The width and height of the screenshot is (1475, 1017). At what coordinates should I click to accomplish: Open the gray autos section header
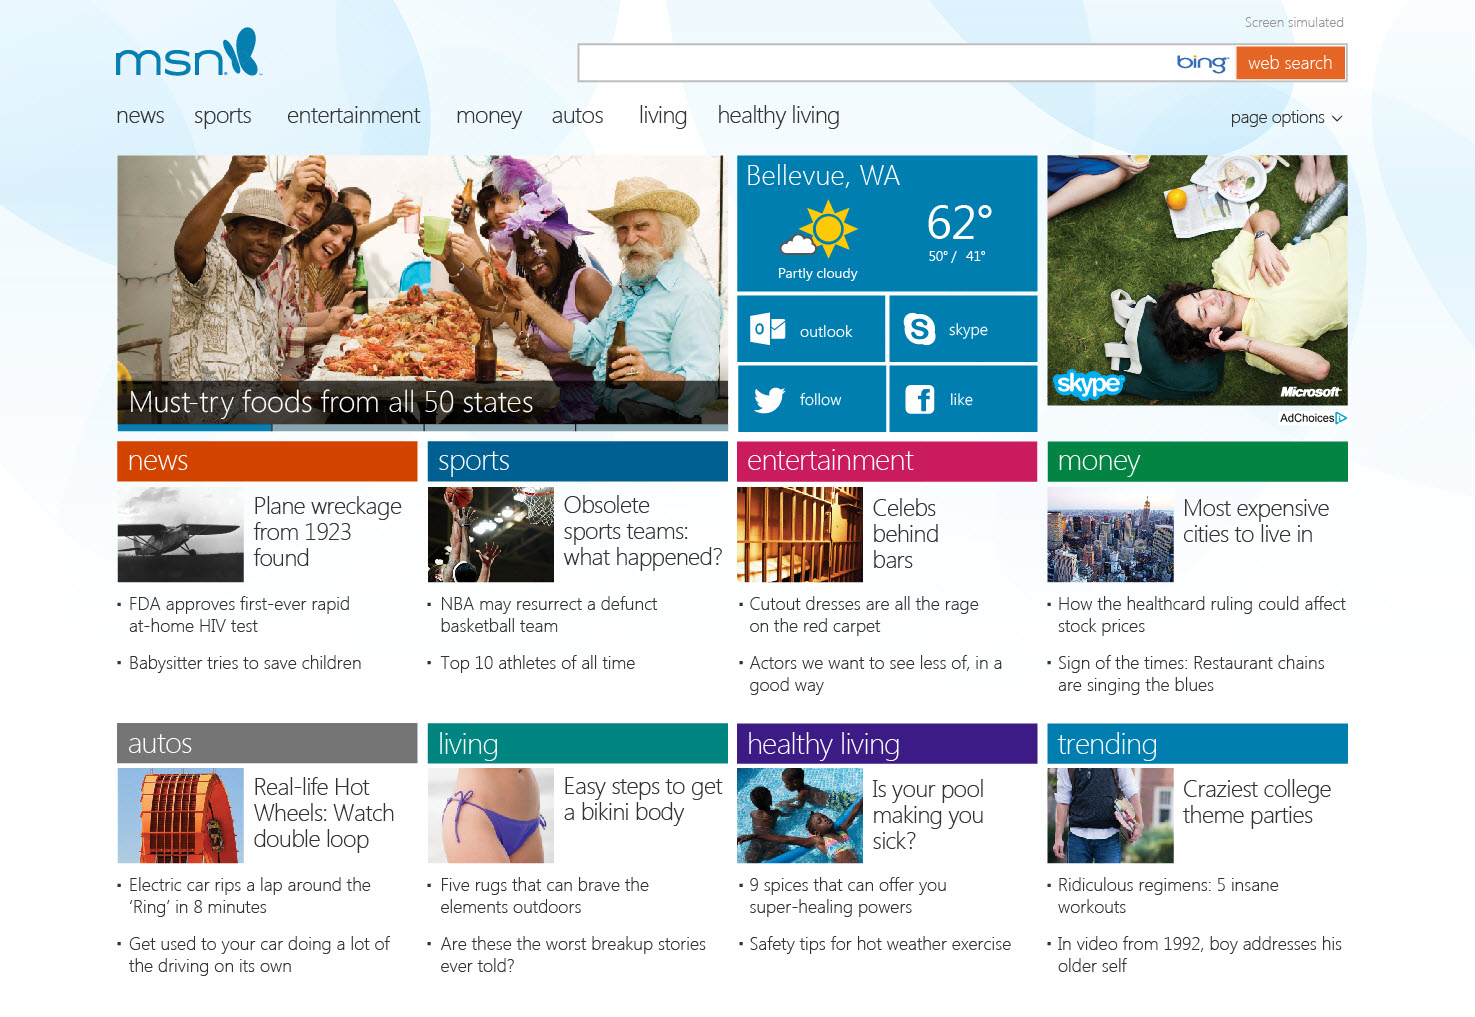(267, 743)
